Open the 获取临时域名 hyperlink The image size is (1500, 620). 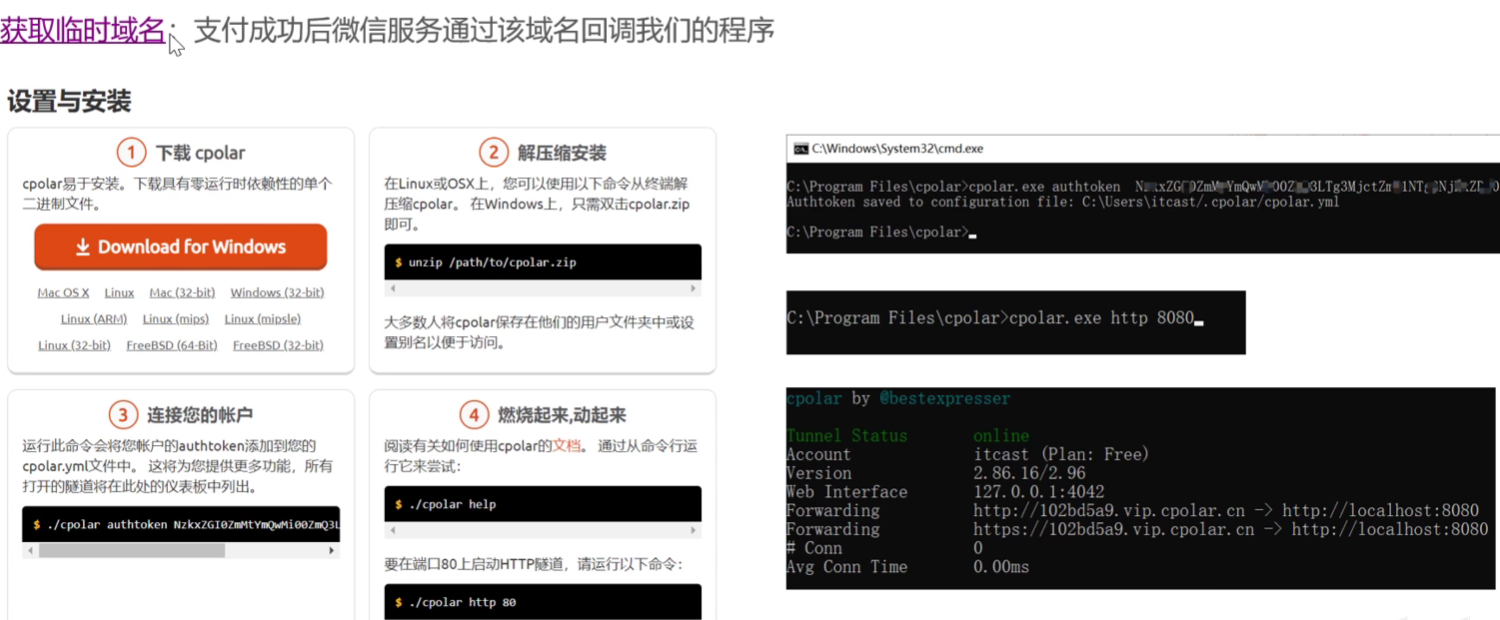tap(82, 30)
